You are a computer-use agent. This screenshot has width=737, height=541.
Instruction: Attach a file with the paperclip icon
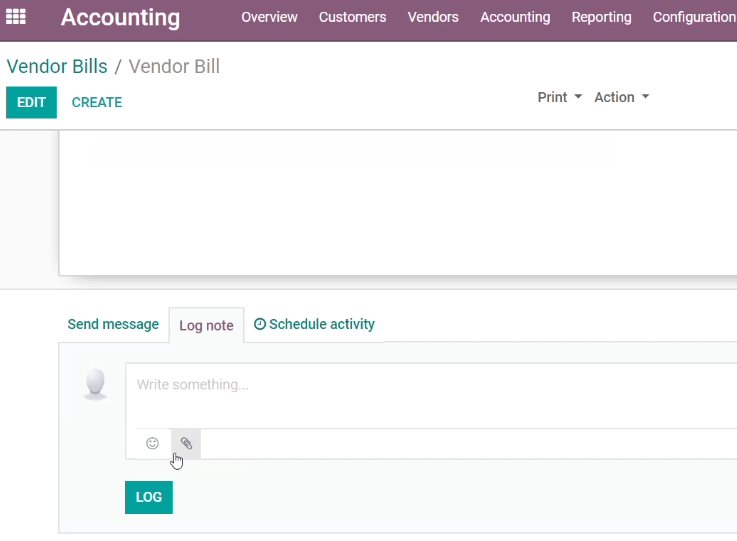[186, 443]
